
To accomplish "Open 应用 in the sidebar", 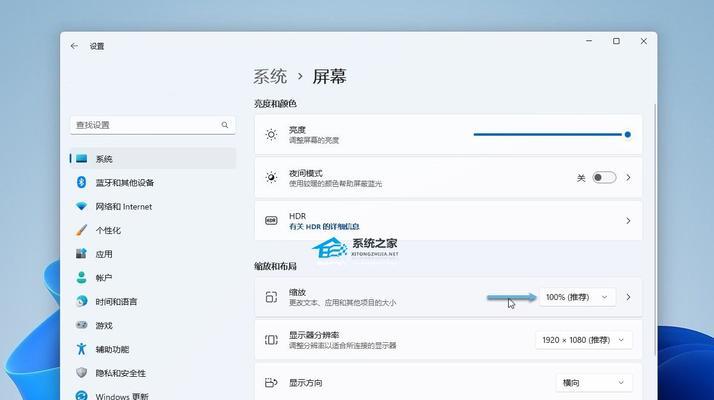I will pyautogui.click(x=153, y=254).
